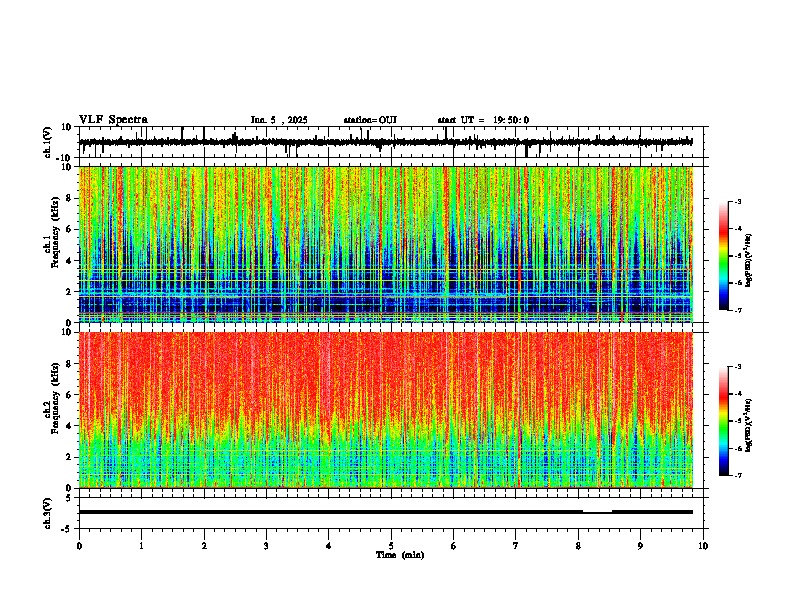Image resolution: width=792 pixels, height=612 pixels.
Task: Click the time axis tick label '9'
Action: pos(640,546)
